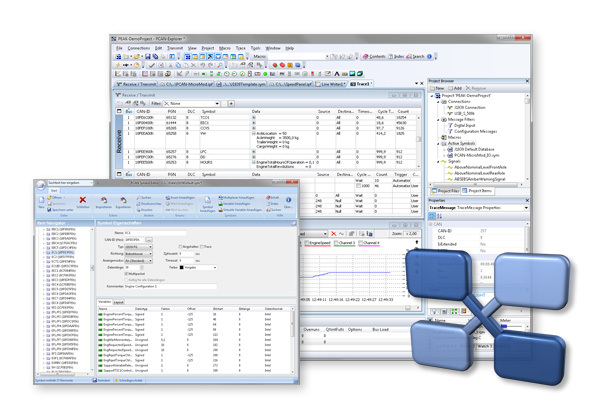Click the Save disk icon in PCAN-Explorer toolbar
The image size is (600, 418).
[148, 56]
